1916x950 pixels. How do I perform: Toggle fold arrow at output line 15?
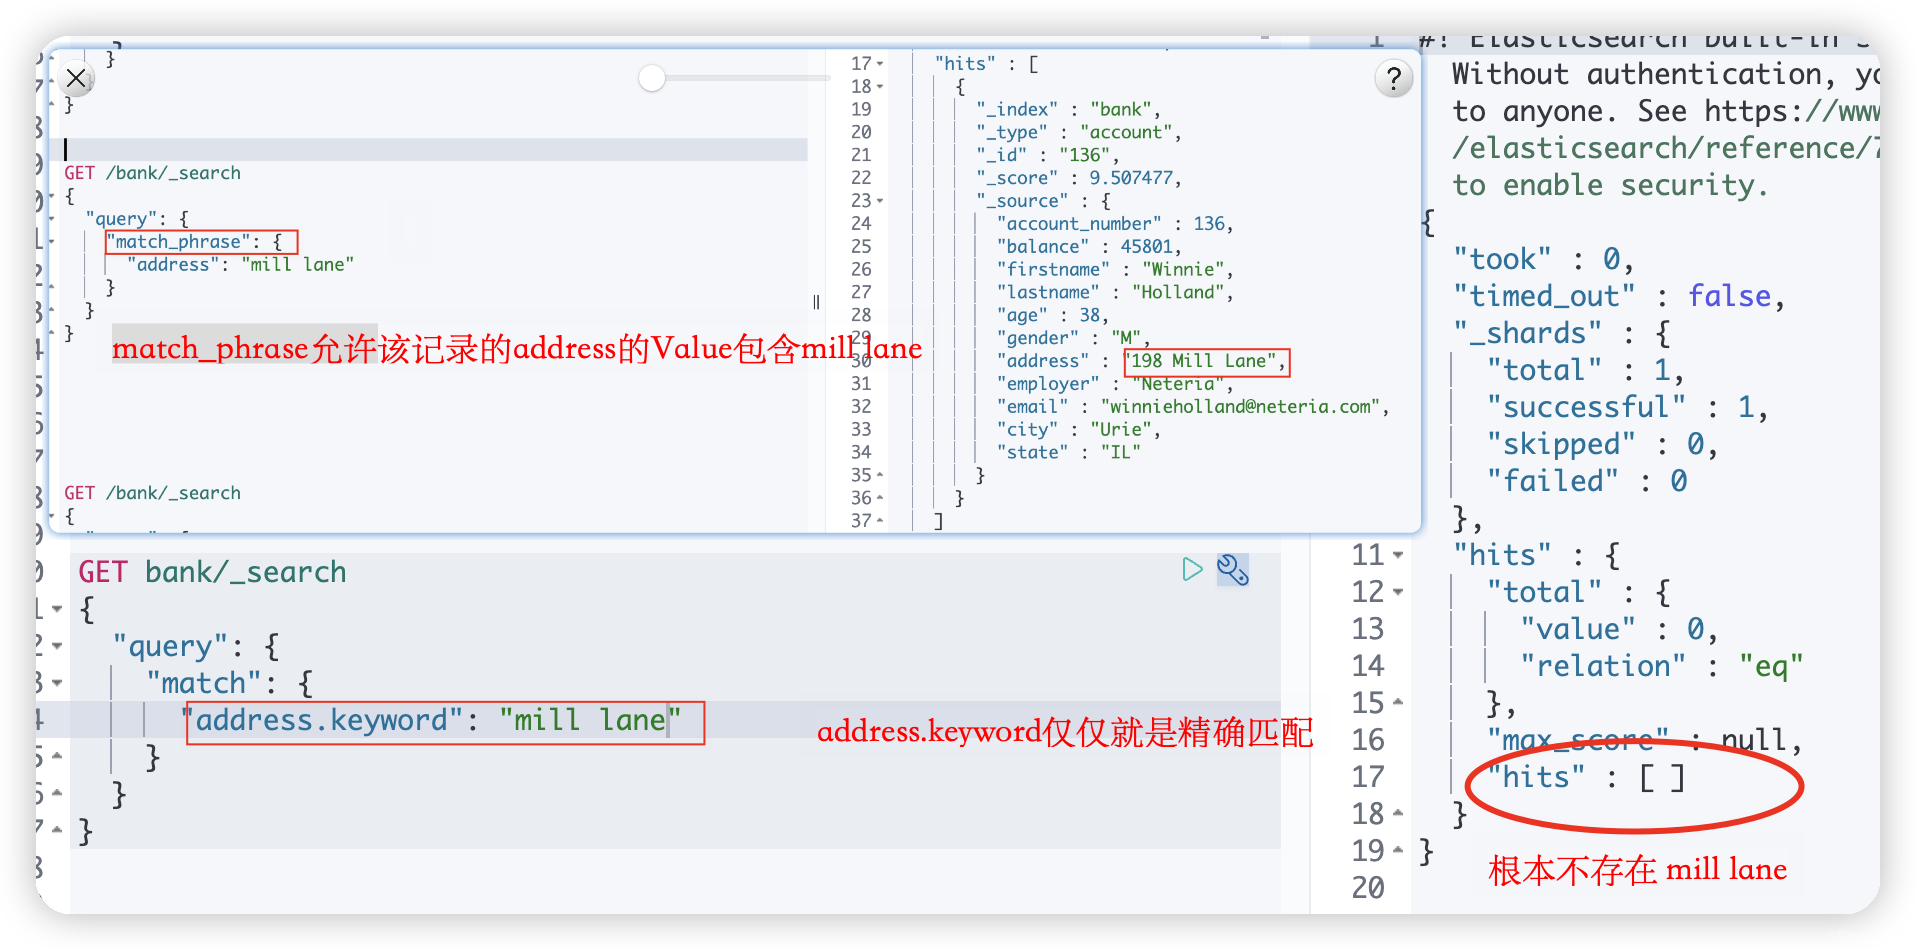pyautogui.click(x=1398, y=703)
